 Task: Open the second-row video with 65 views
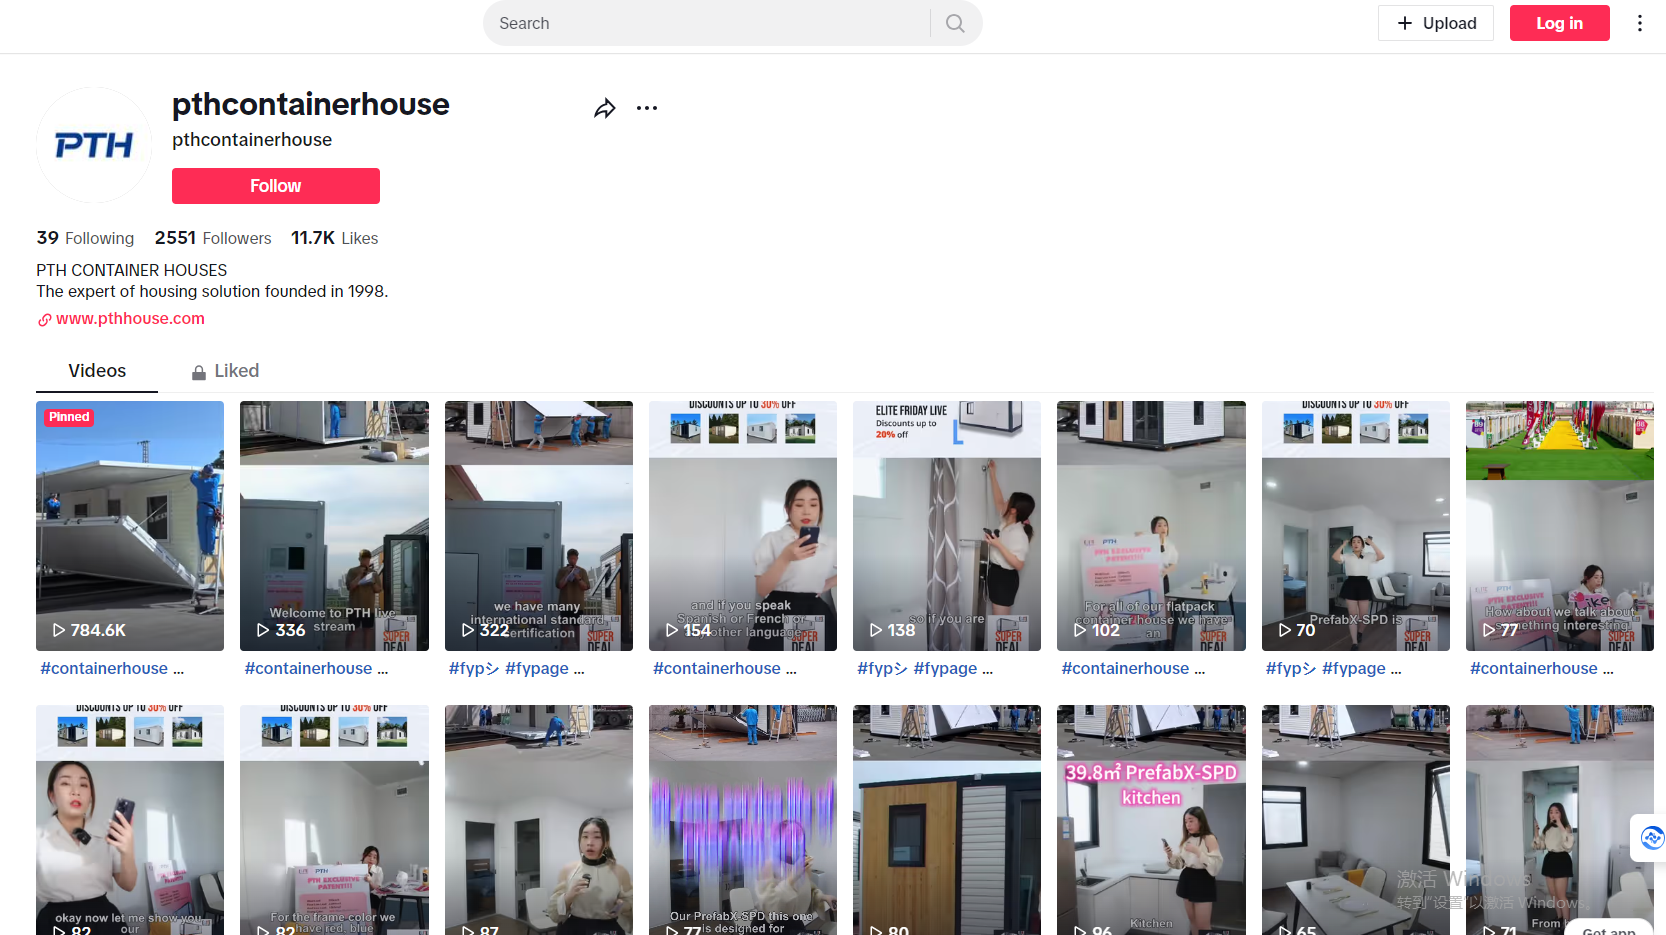(x=1356, y=820)
